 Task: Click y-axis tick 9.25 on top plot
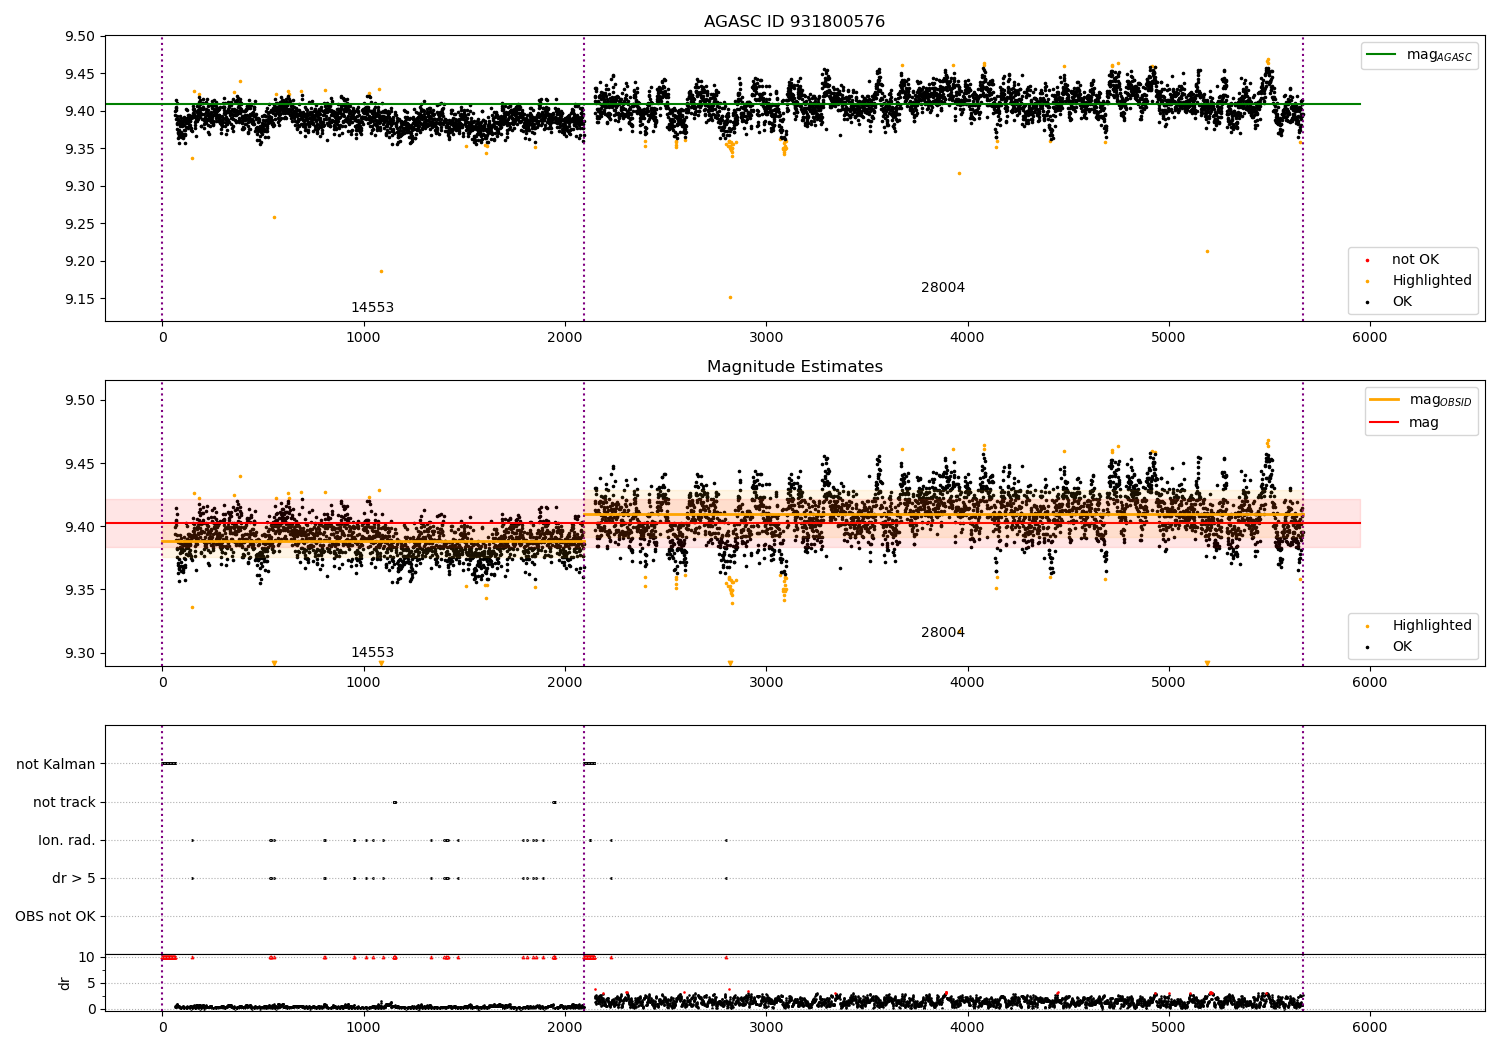click(79, 224)
